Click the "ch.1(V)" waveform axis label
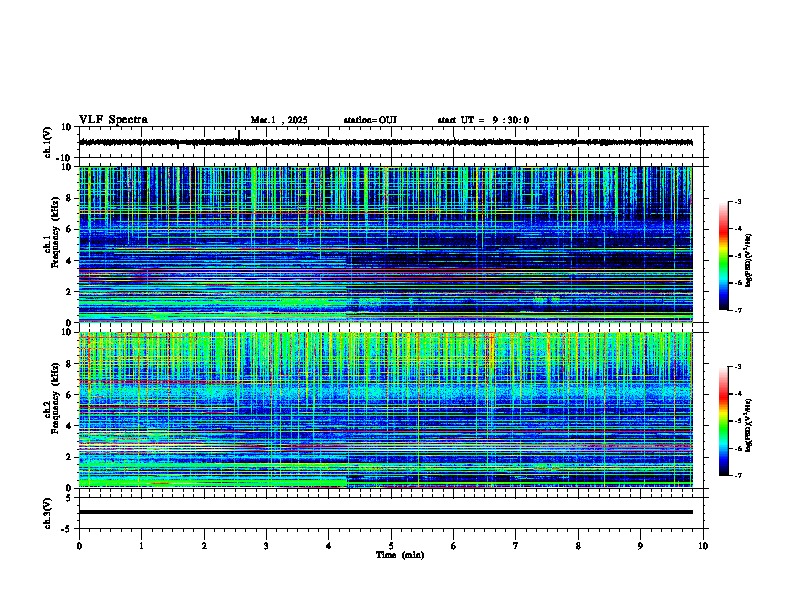 pyautogui.click(x=48, y=142)
